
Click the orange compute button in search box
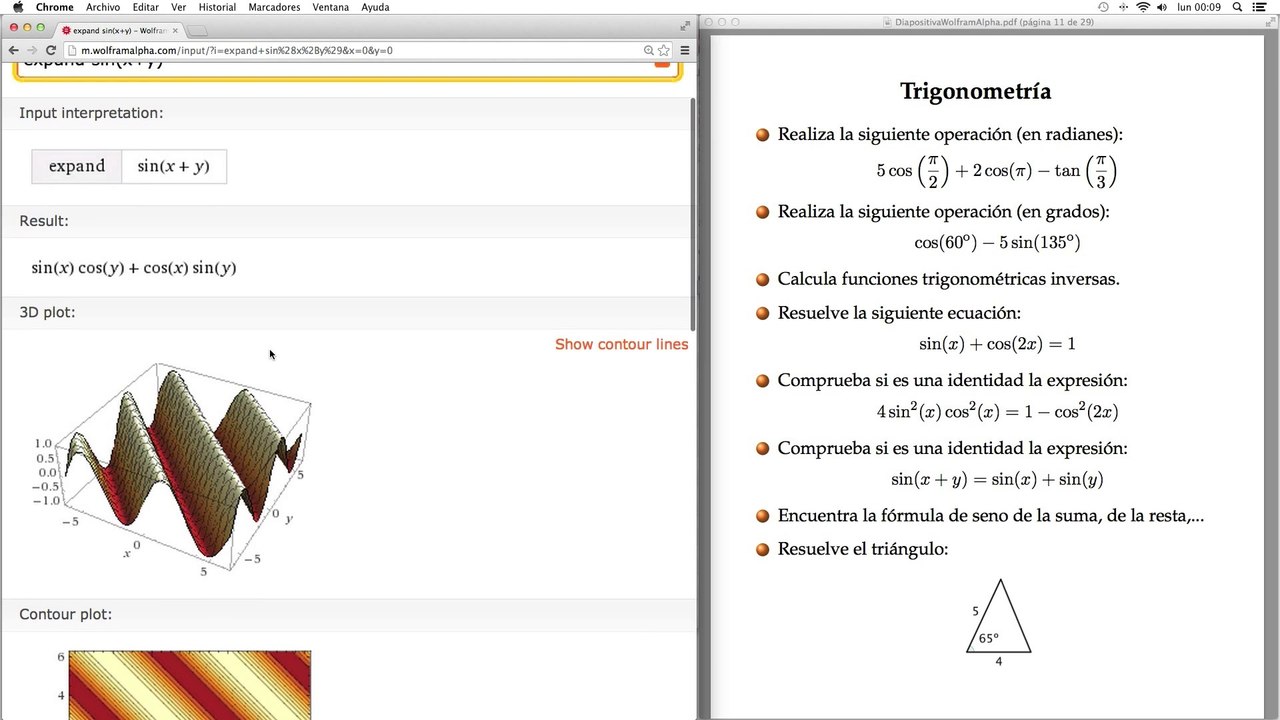pos(662,63)
